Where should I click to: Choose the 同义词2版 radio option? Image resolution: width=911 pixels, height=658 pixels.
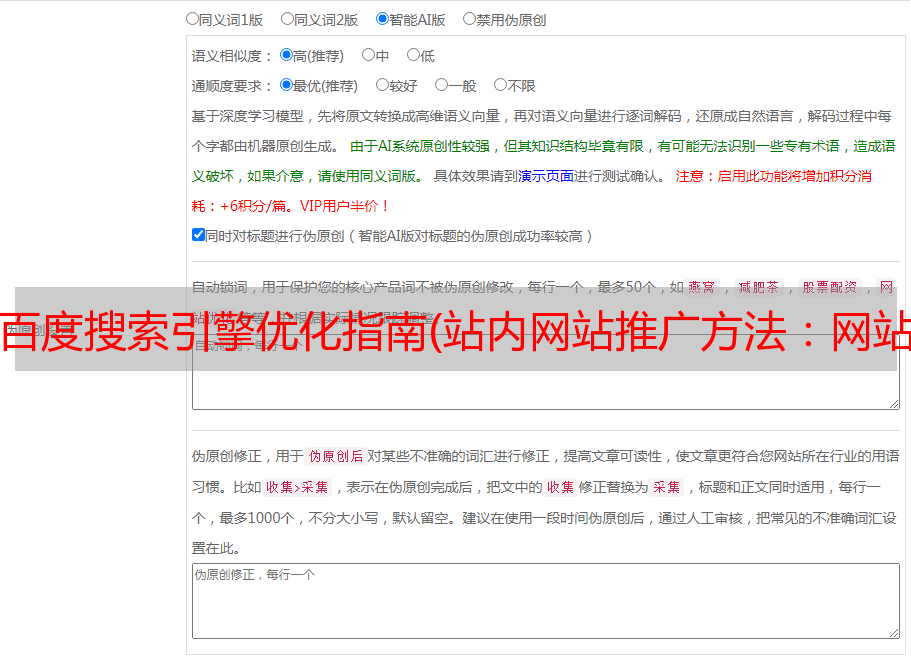[x=287, y=19]
